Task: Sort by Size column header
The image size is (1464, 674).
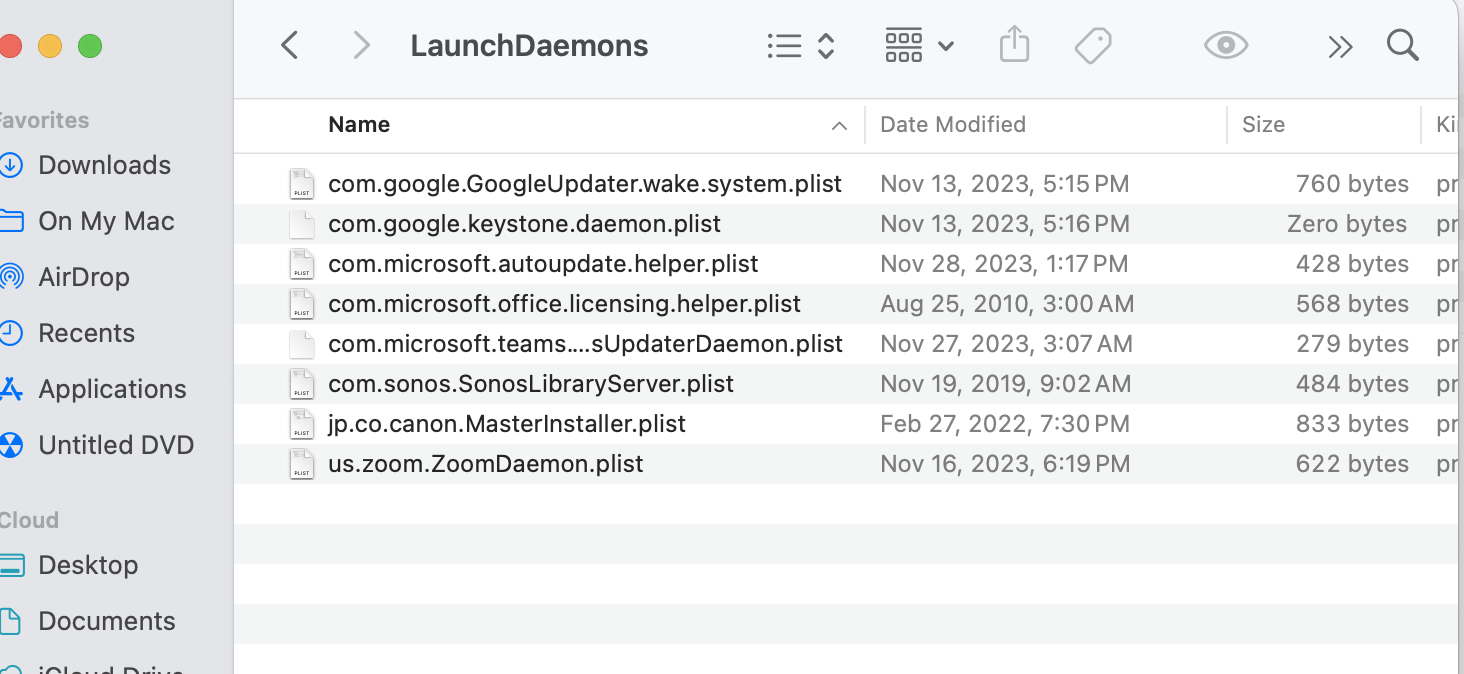Action: coord(1263,125)
